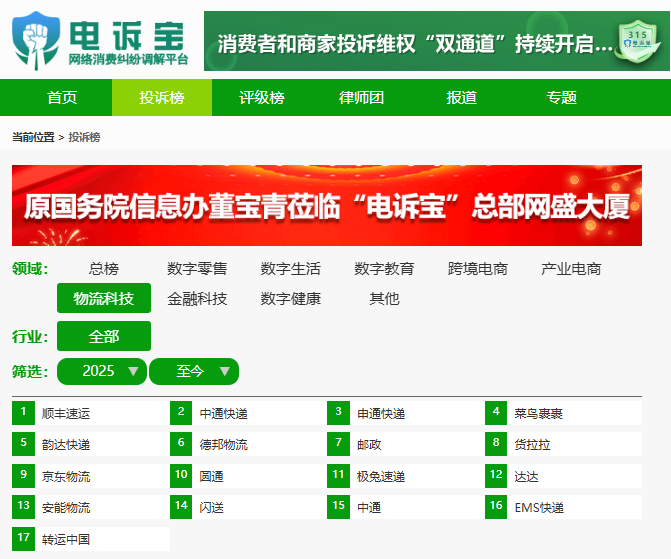This screenshot has width=671, height=559.
Task: Click rank badge 8 beside 货拉拉
Action: 496,444
